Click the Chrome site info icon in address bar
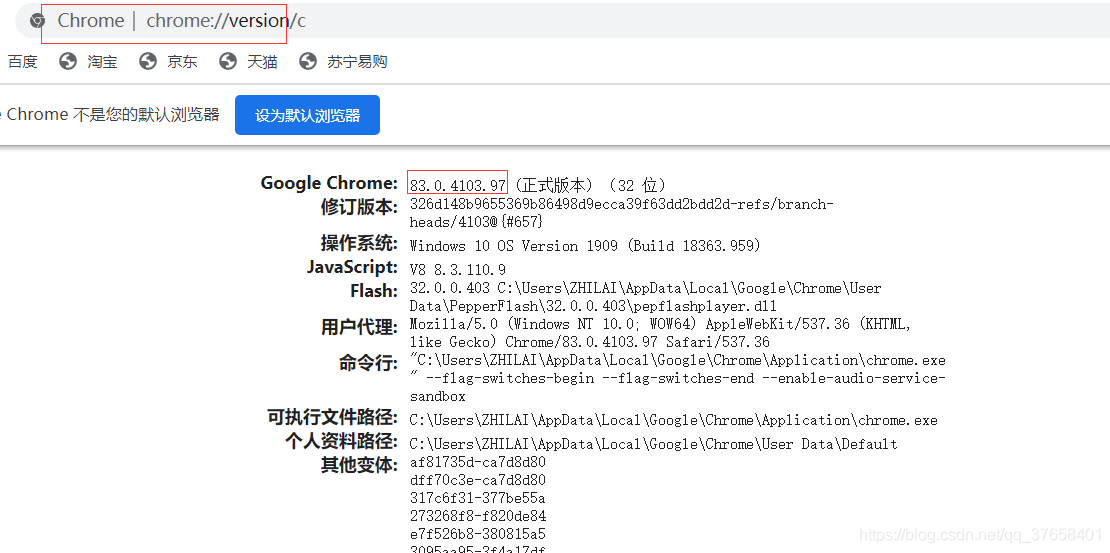Screen dimensions: 1110x553 tap(38, 21)
